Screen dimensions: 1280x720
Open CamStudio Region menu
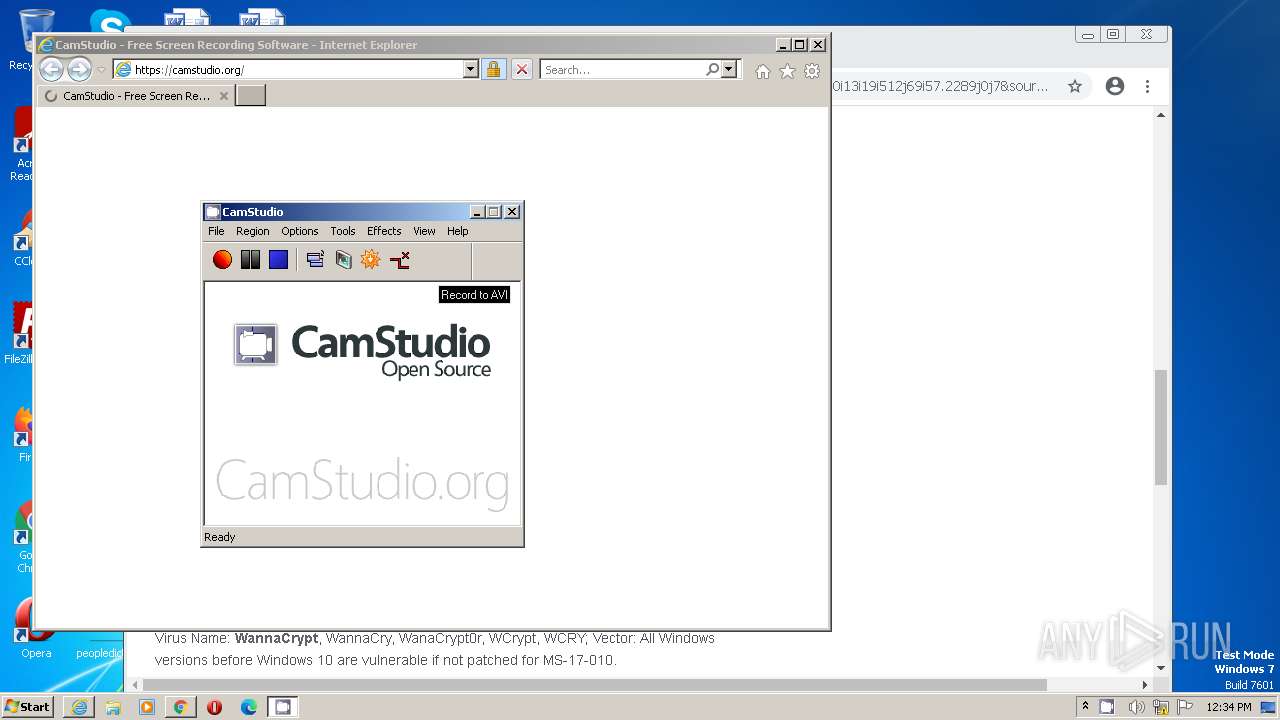(252, 231)
